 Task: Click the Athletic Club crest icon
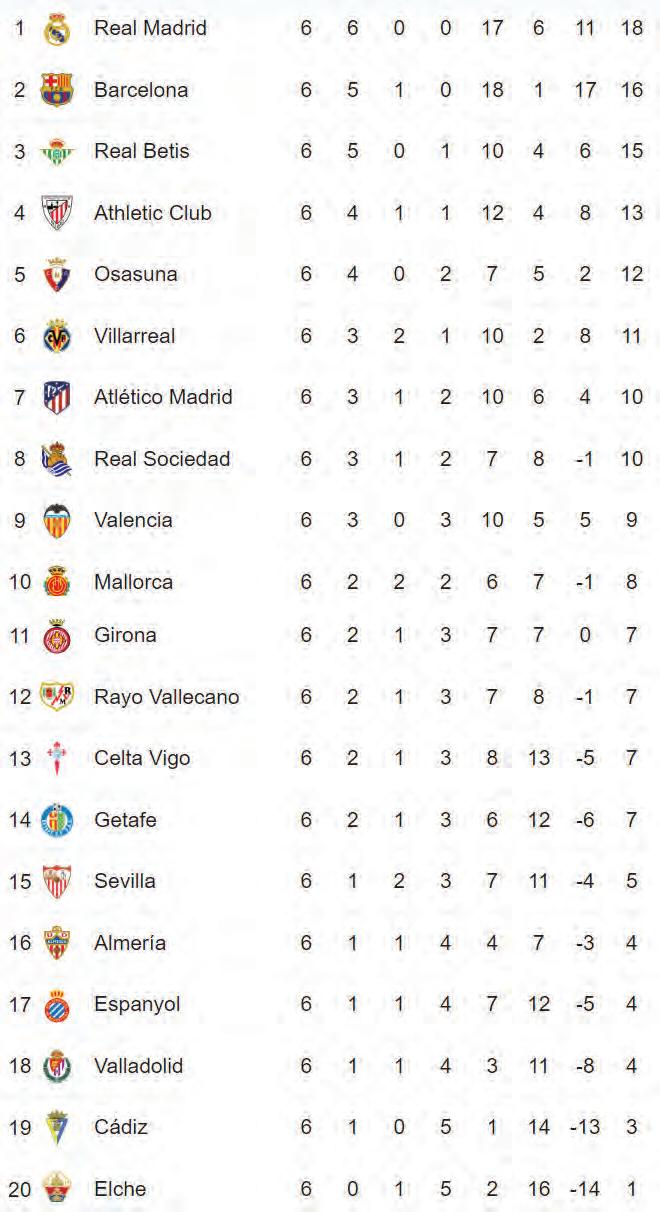tap(56, 213)
